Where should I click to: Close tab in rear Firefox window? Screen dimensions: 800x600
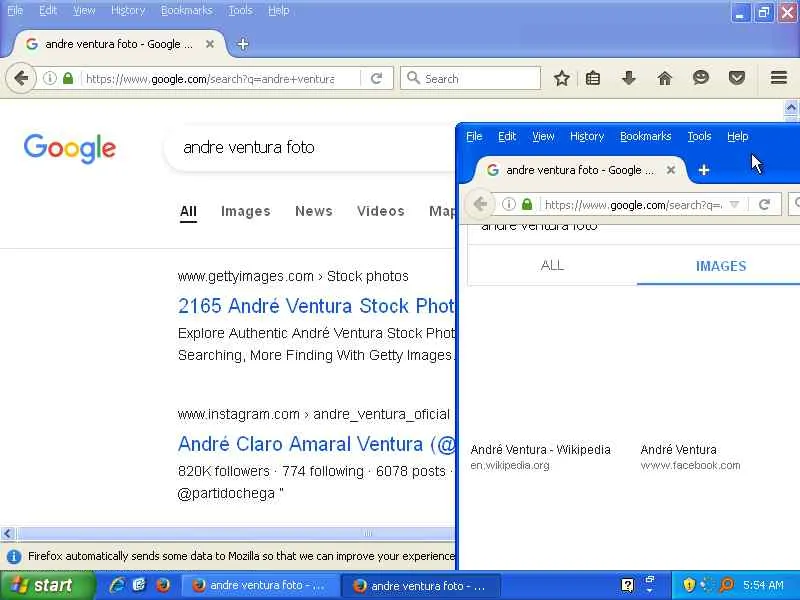(x=210, y=44)
